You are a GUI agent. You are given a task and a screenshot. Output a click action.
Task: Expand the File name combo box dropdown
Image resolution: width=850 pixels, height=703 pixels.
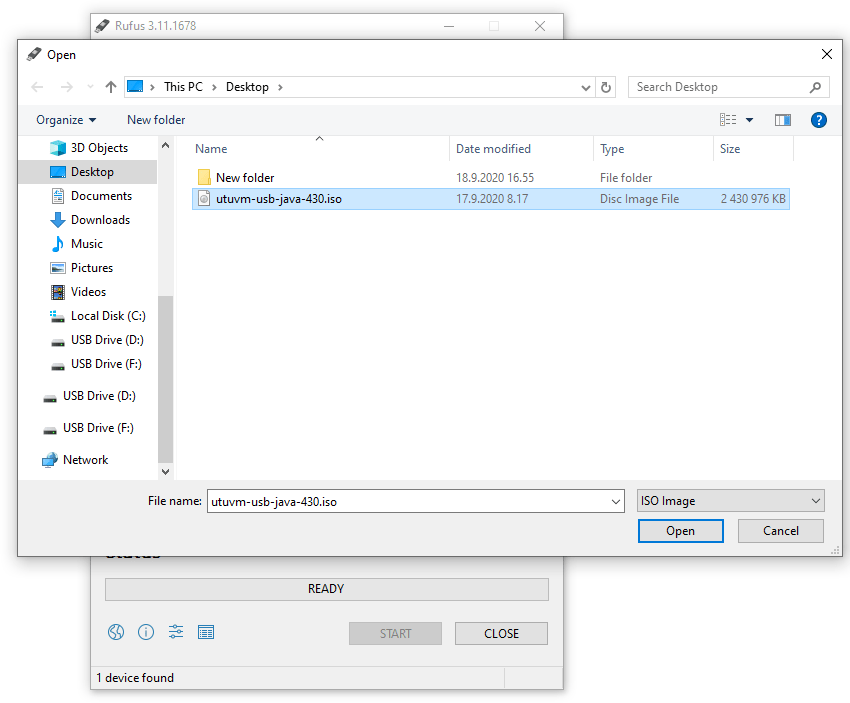click(616, 501)
